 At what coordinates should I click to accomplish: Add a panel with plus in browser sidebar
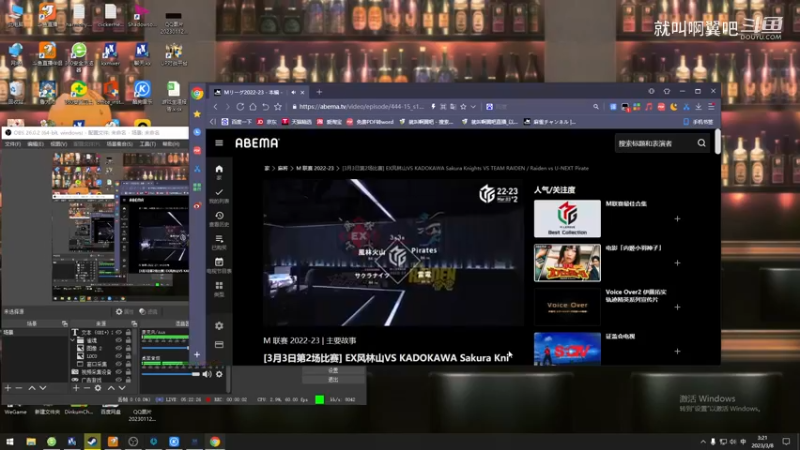(x=197, y=355)
